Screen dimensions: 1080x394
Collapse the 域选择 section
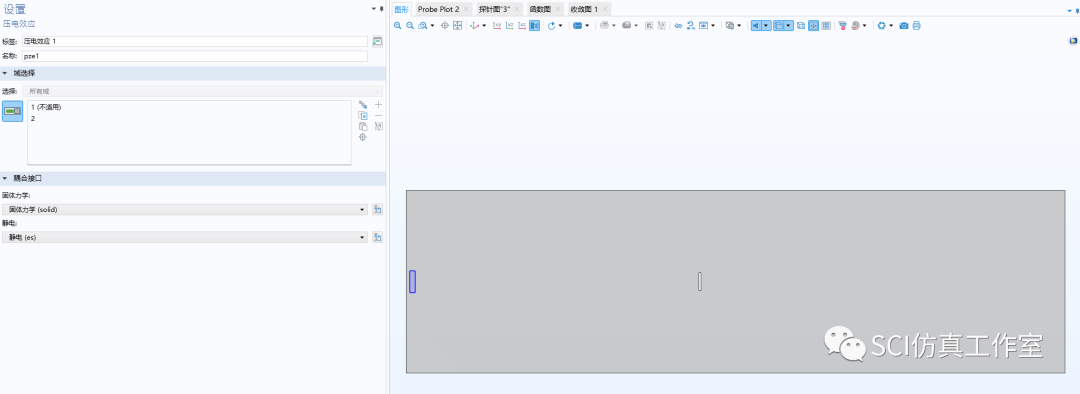tap(6, 73)
